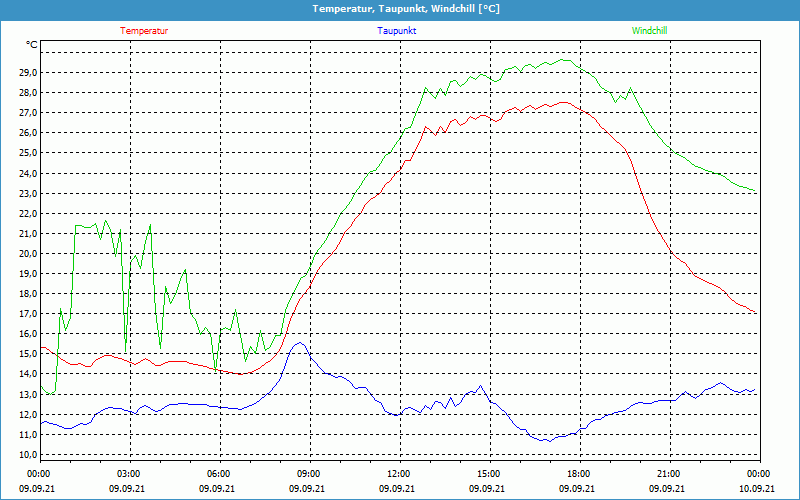The image size is (800, 500).
Task: Click the 11,0 y-axis value
Action: coord(29,435)
